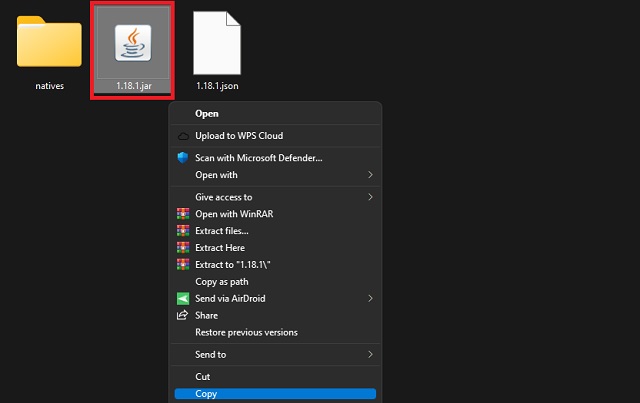Image resolution: width=640 pixels, height=403 pixels.
Task: Select the 1.18.1.json file icon
Action: tap(217, 43)
